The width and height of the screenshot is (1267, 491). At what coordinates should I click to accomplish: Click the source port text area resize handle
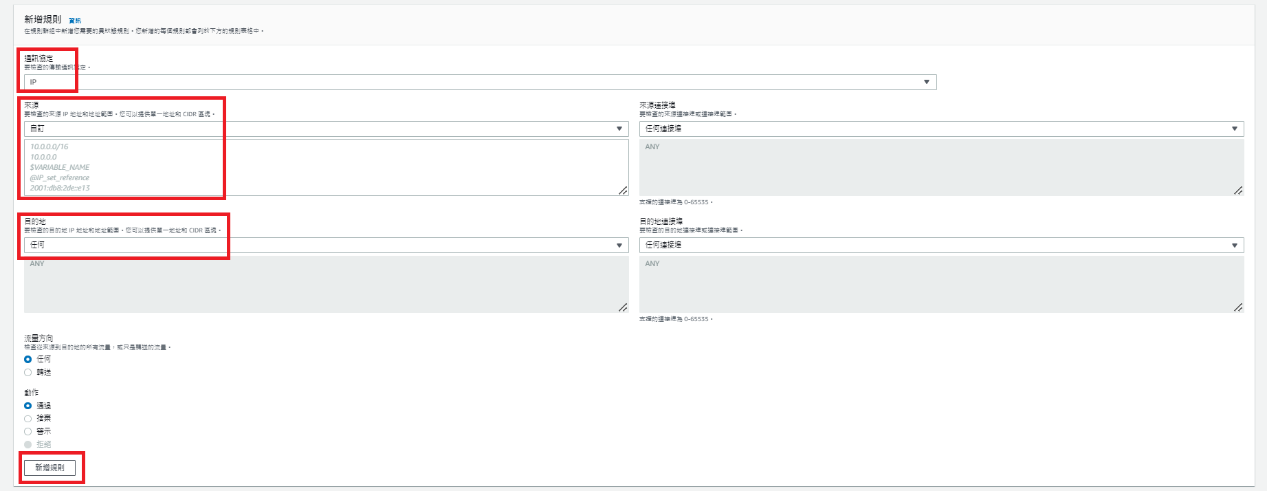pyautogui.click(x=1239, y=190)
